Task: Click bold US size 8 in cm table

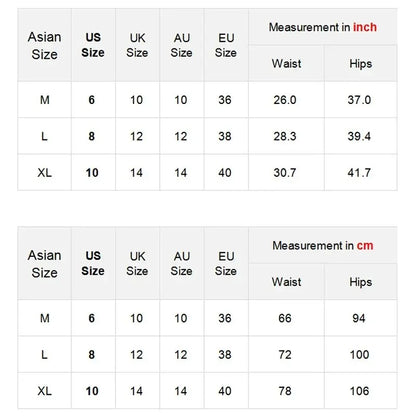Action: (91, 354)
